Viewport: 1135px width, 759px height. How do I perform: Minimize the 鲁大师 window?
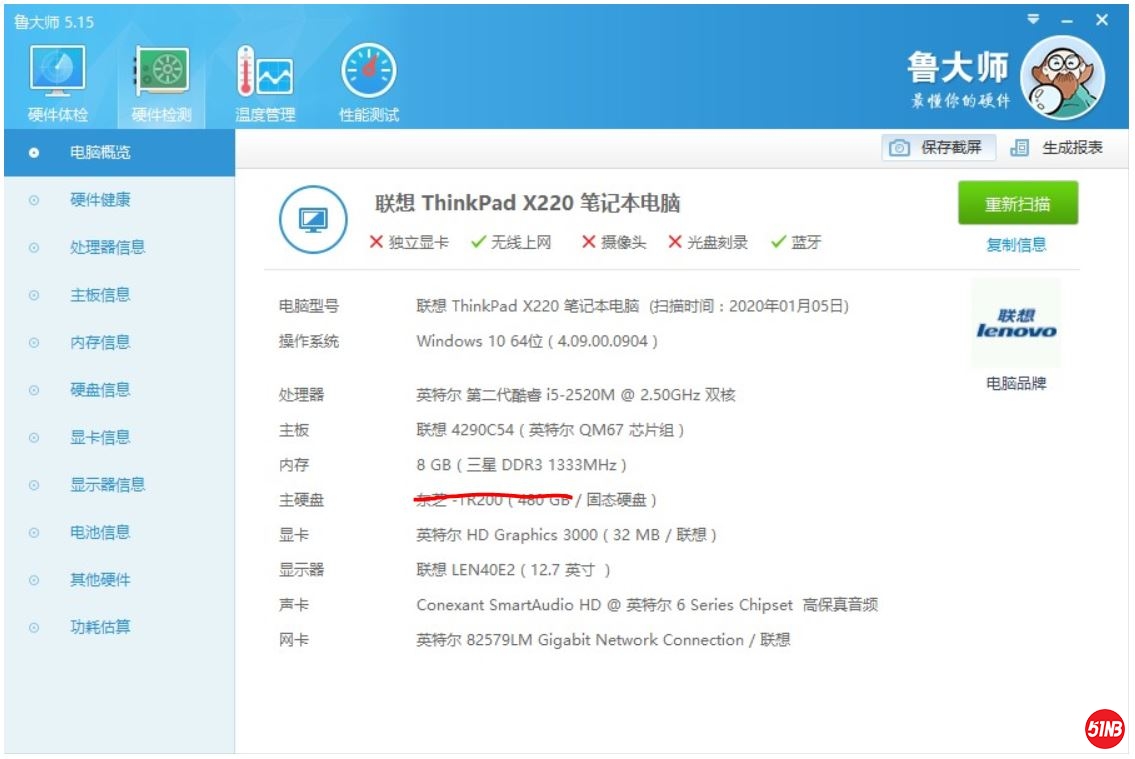(x=1067, y=21)
